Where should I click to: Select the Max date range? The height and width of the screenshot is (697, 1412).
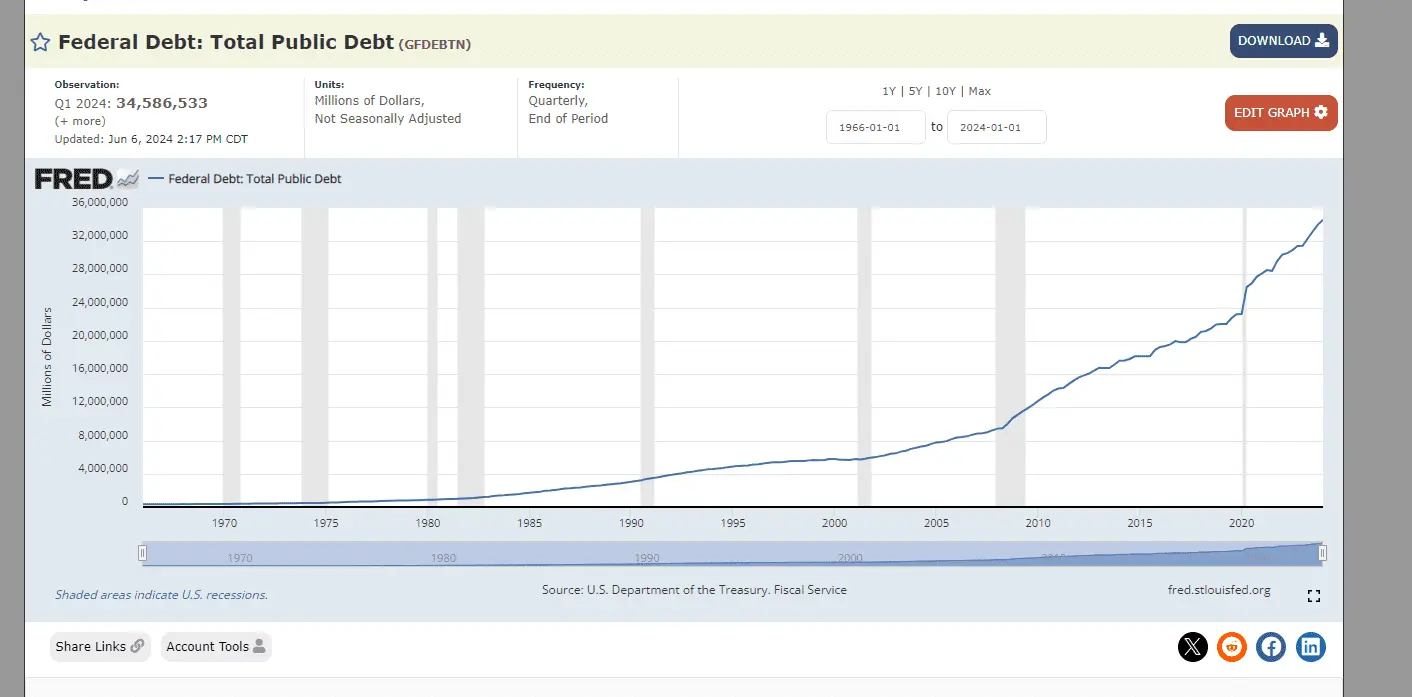979,91
